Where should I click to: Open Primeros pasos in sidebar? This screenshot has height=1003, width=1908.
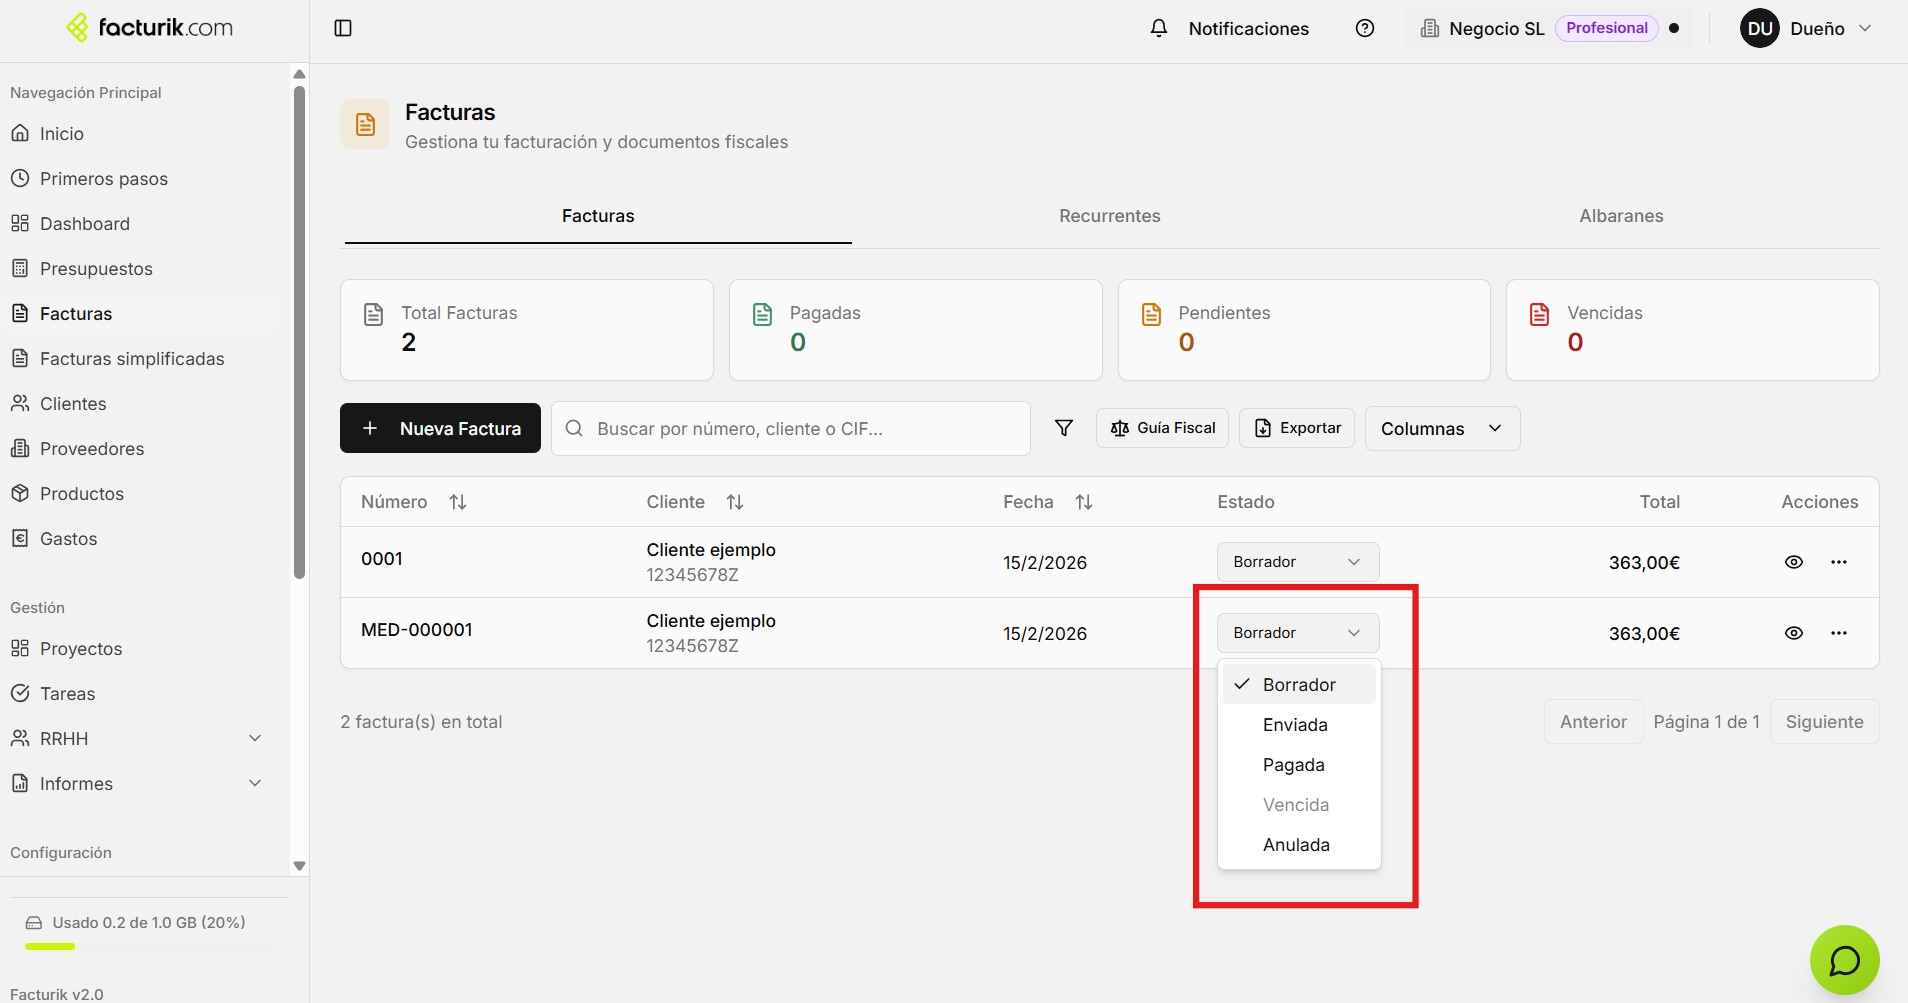coord(145,179)
